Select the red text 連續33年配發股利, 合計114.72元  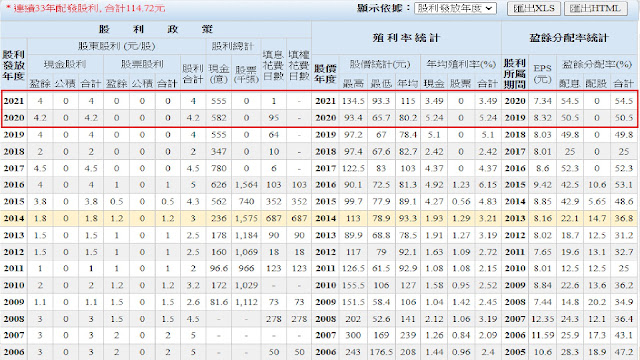click(89, 8)
